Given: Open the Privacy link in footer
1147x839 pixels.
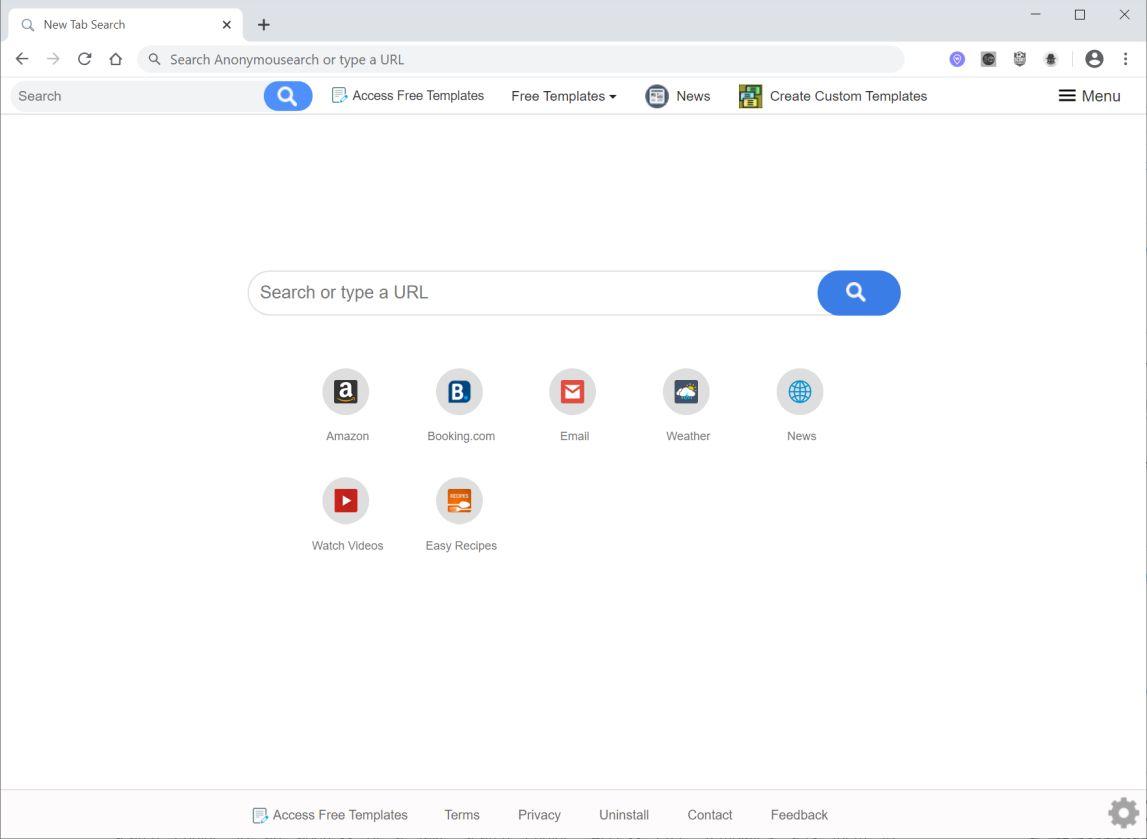Looking at the screenshot, I should tap(539, 815).
